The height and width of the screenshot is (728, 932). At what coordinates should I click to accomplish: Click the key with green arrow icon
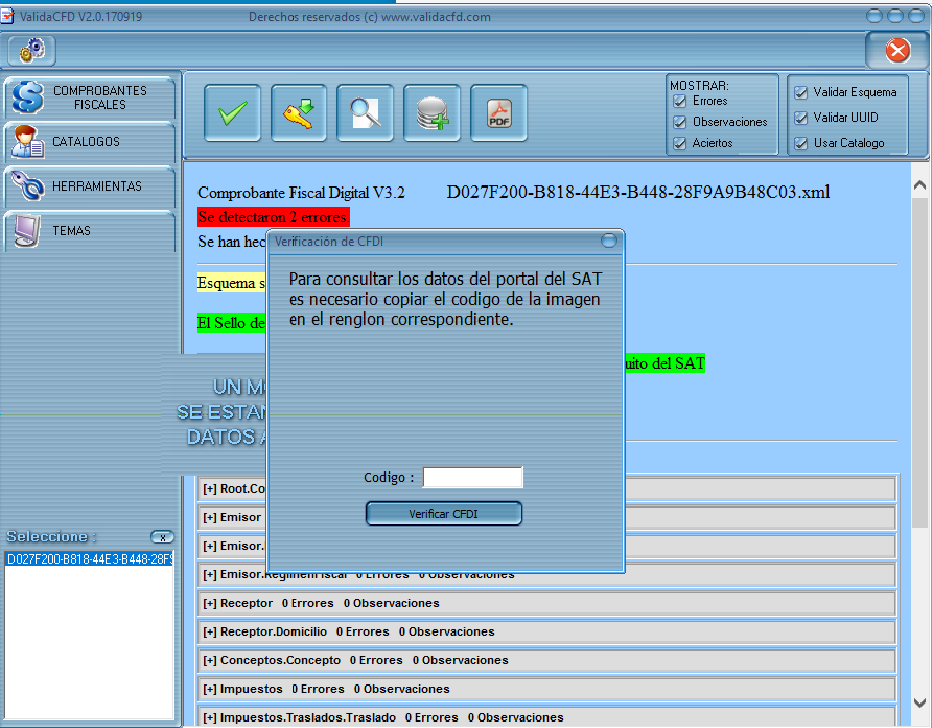click(299, 113)
